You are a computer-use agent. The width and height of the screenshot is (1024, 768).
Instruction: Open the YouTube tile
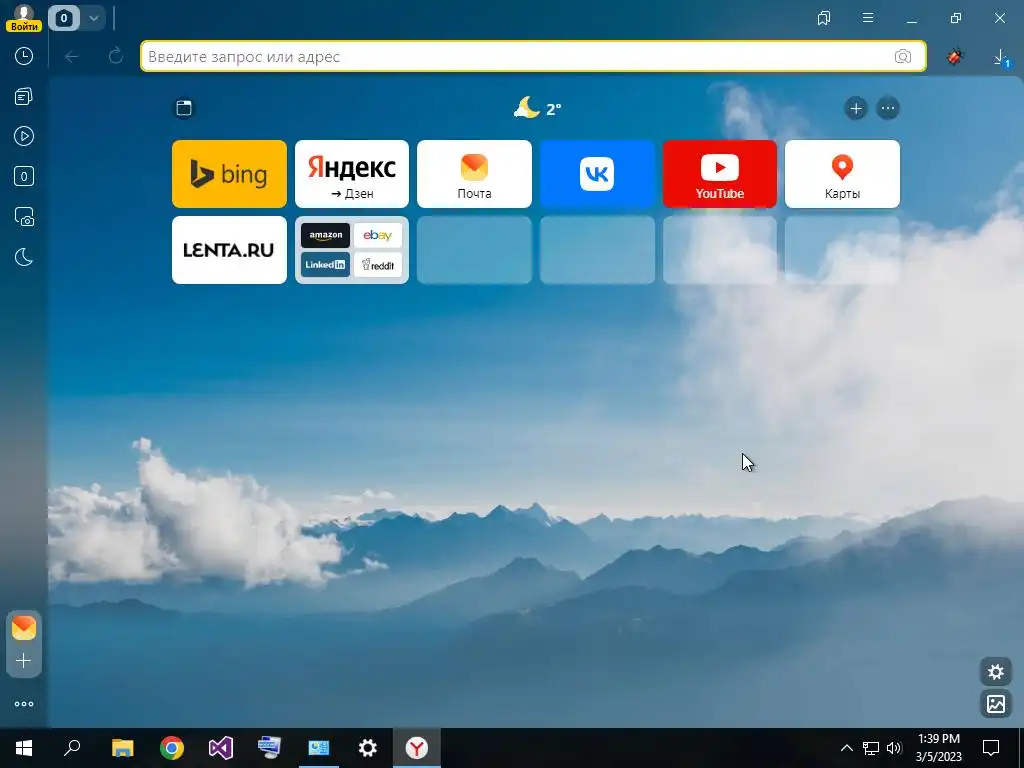720,174
